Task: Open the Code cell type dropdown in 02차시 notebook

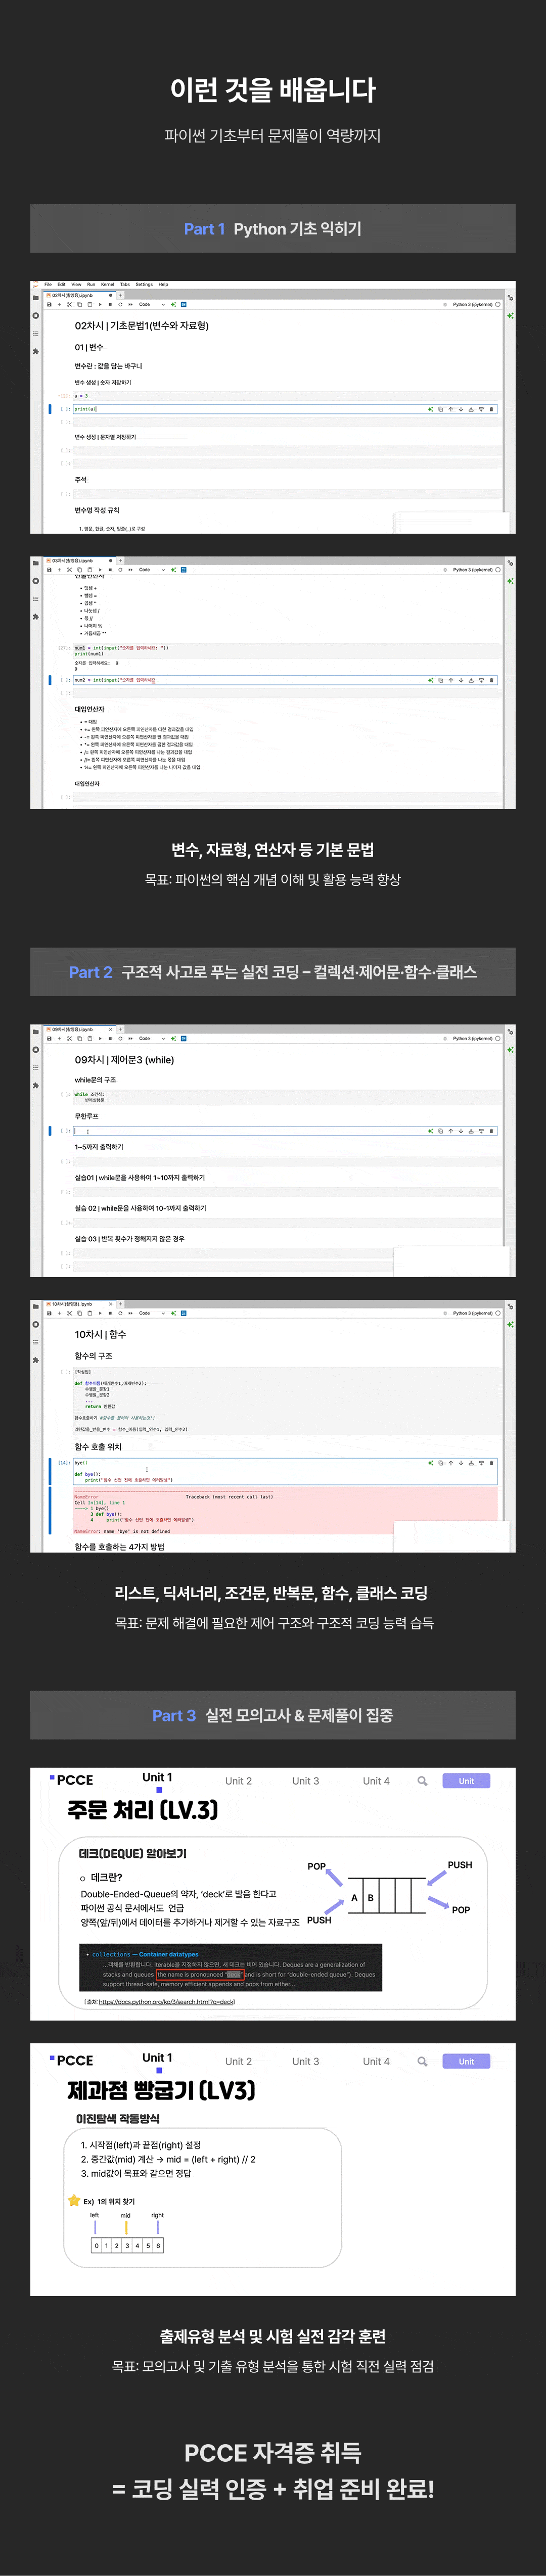Action: coord(151,304)
